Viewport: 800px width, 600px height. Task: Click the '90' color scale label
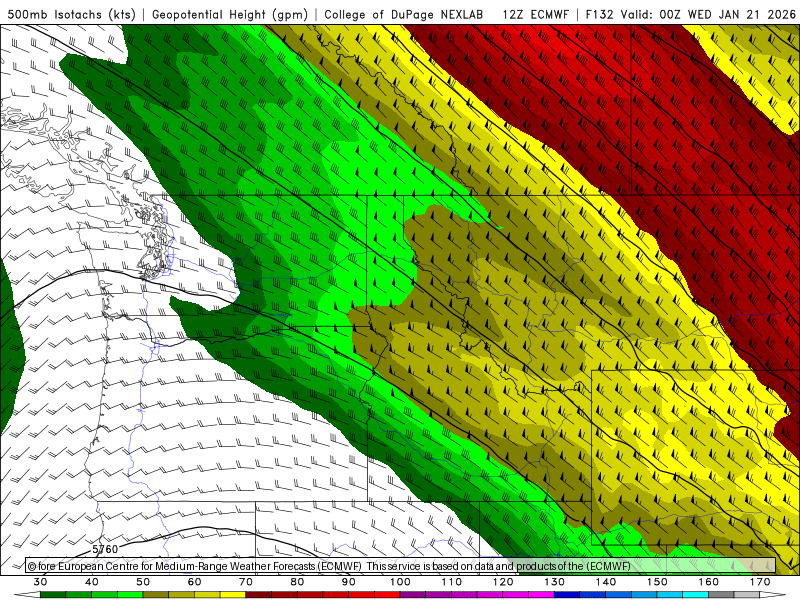coord(349,582)
